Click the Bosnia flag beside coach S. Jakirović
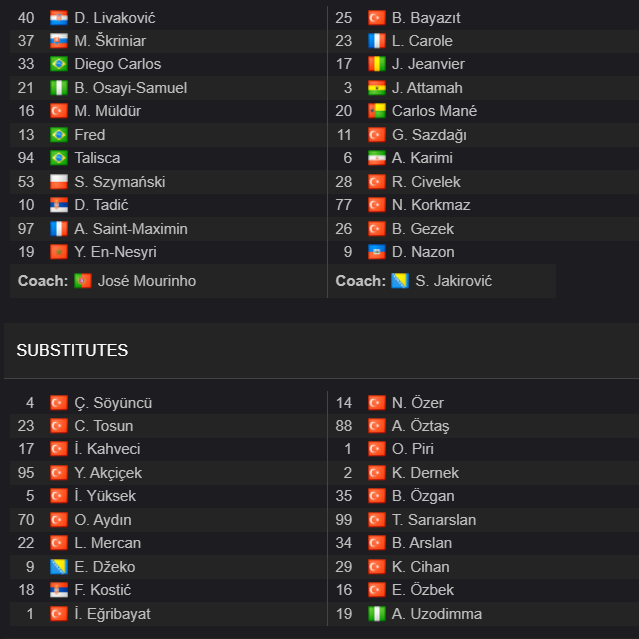Screen dimensions: 639x639 400,281
